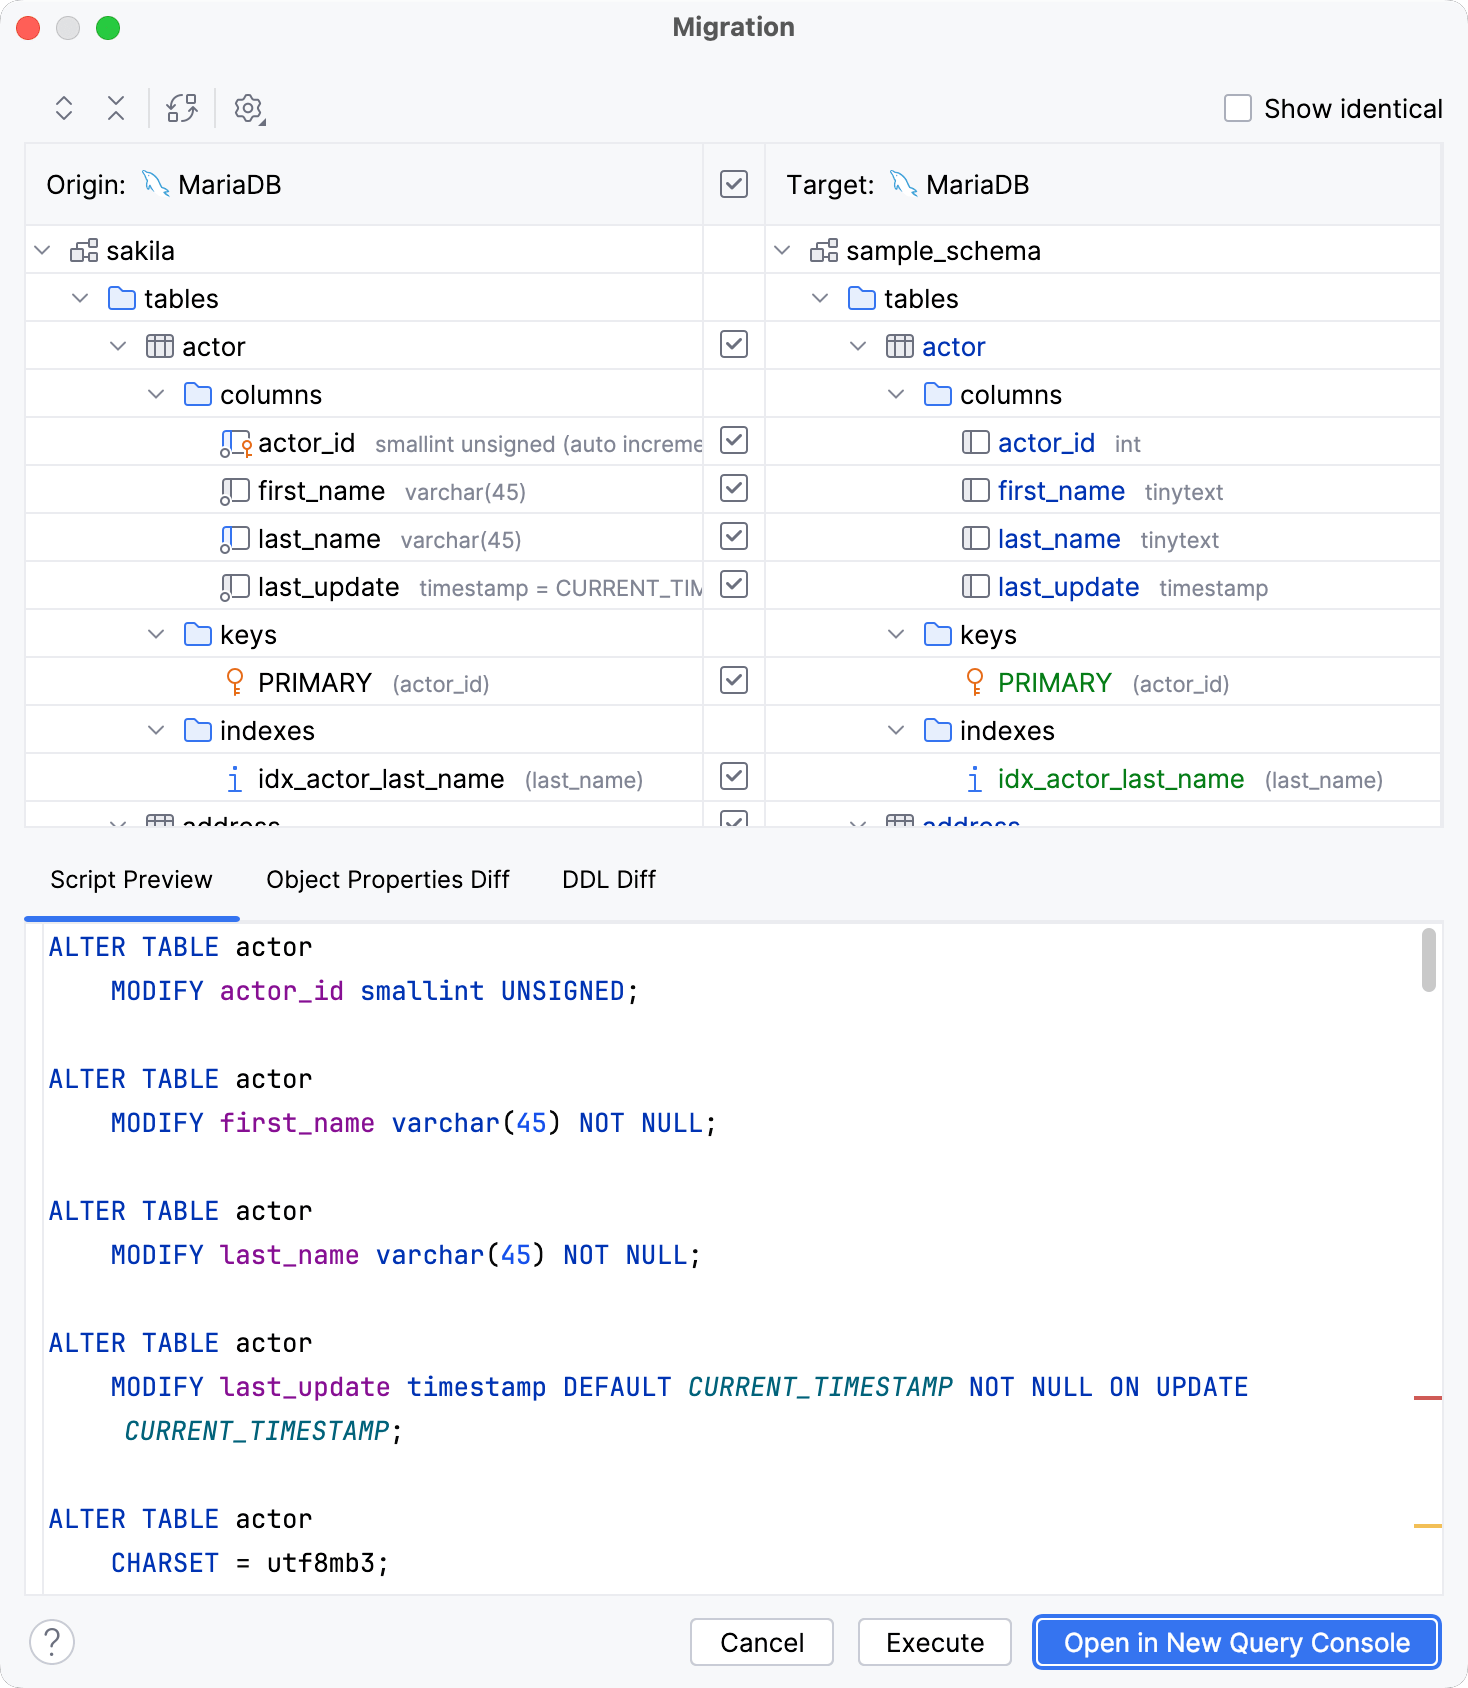Screen dimensions: 1468x1688
Task: Click the origin actor table icon
Action: [160, 347]
